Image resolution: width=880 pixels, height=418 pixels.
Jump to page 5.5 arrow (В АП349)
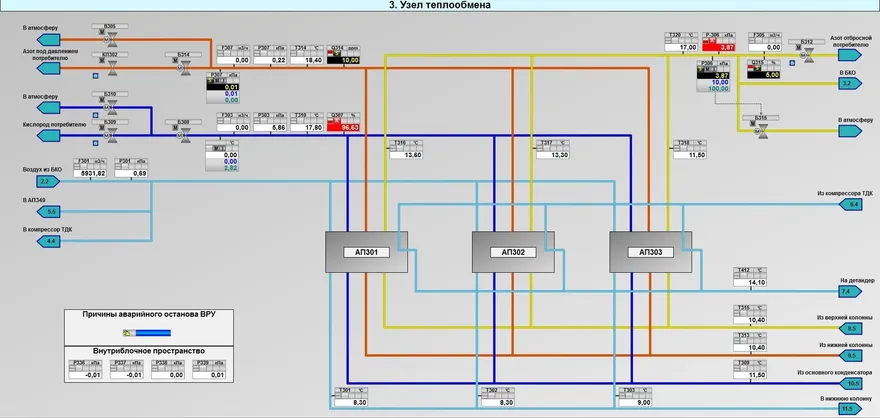tap(48, 212)
